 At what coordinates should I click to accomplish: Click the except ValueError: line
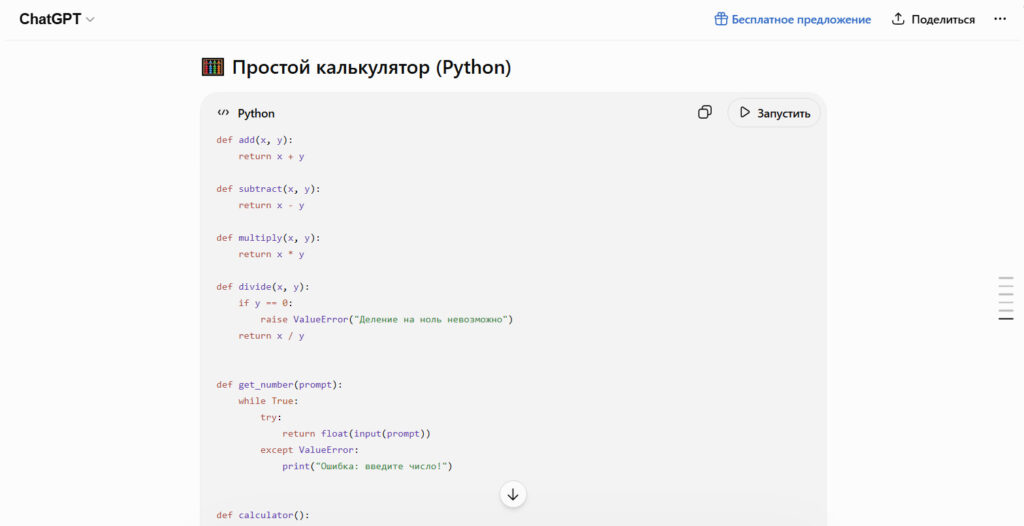pos(310,450)
